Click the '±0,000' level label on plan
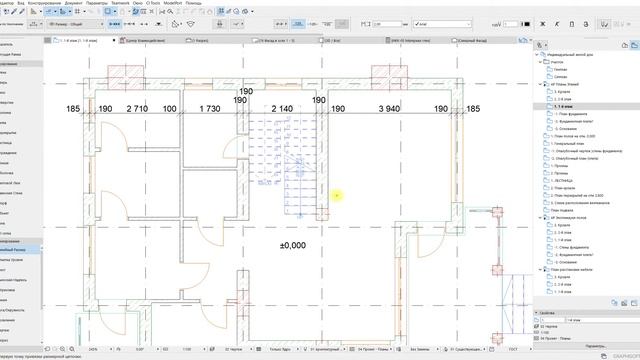Screen dimensions: 640x360 coord(293,245)
